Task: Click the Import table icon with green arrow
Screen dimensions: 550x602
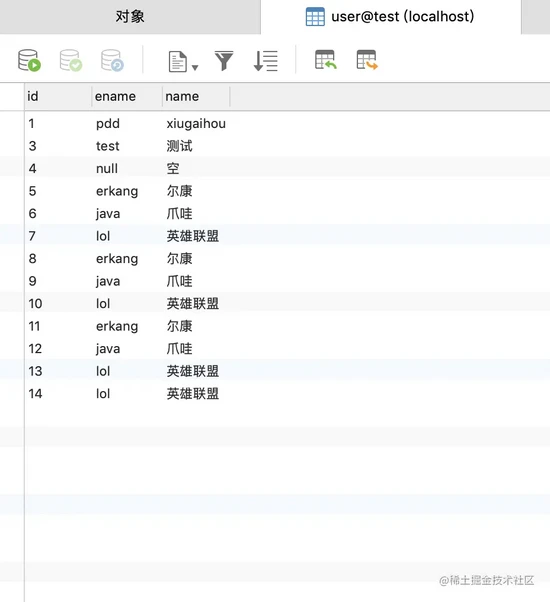Action: tap(325, 60)
